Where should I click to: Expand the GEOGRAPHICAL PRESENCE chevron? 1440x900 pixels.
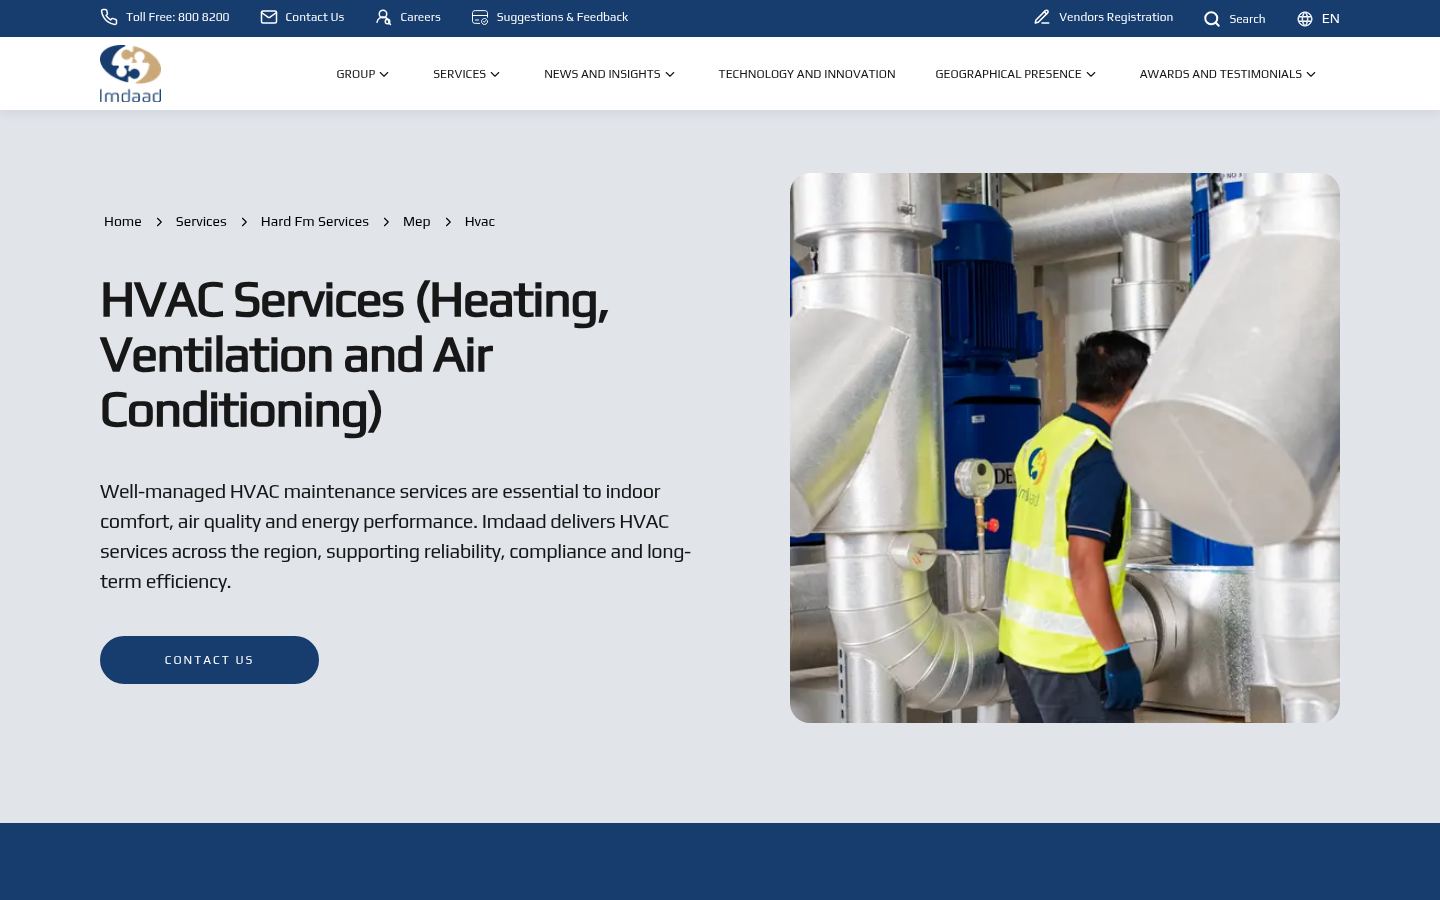point(1091,74)
